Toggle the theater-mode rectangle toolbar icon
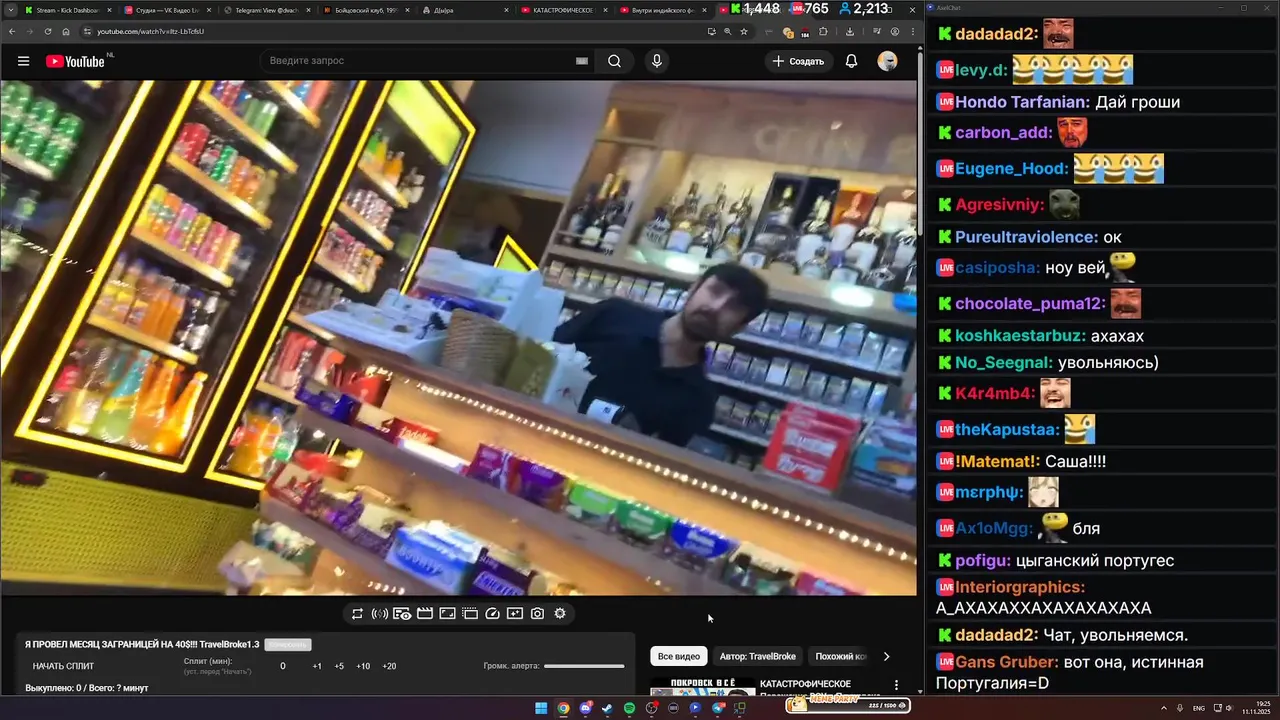 [x=447, y=614]
